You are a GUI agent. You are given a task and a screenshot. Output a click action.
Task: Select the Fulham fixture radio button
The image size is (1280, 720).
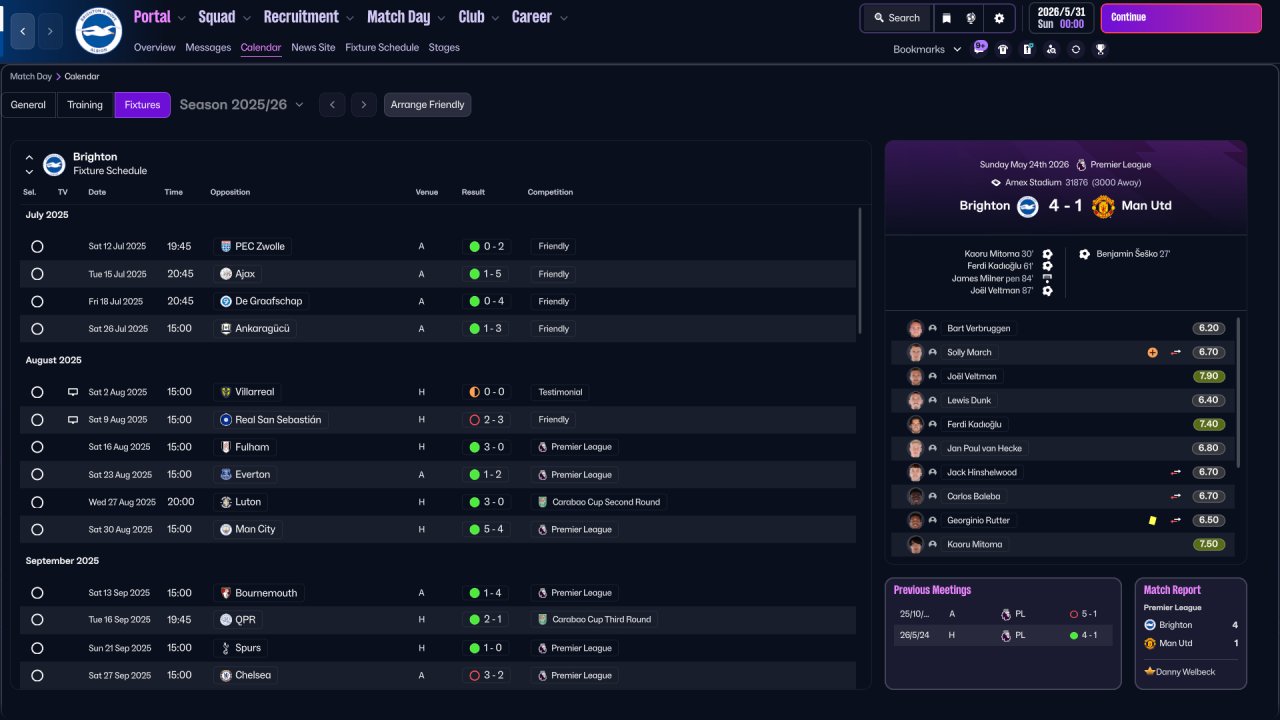(x=37, y=447)
